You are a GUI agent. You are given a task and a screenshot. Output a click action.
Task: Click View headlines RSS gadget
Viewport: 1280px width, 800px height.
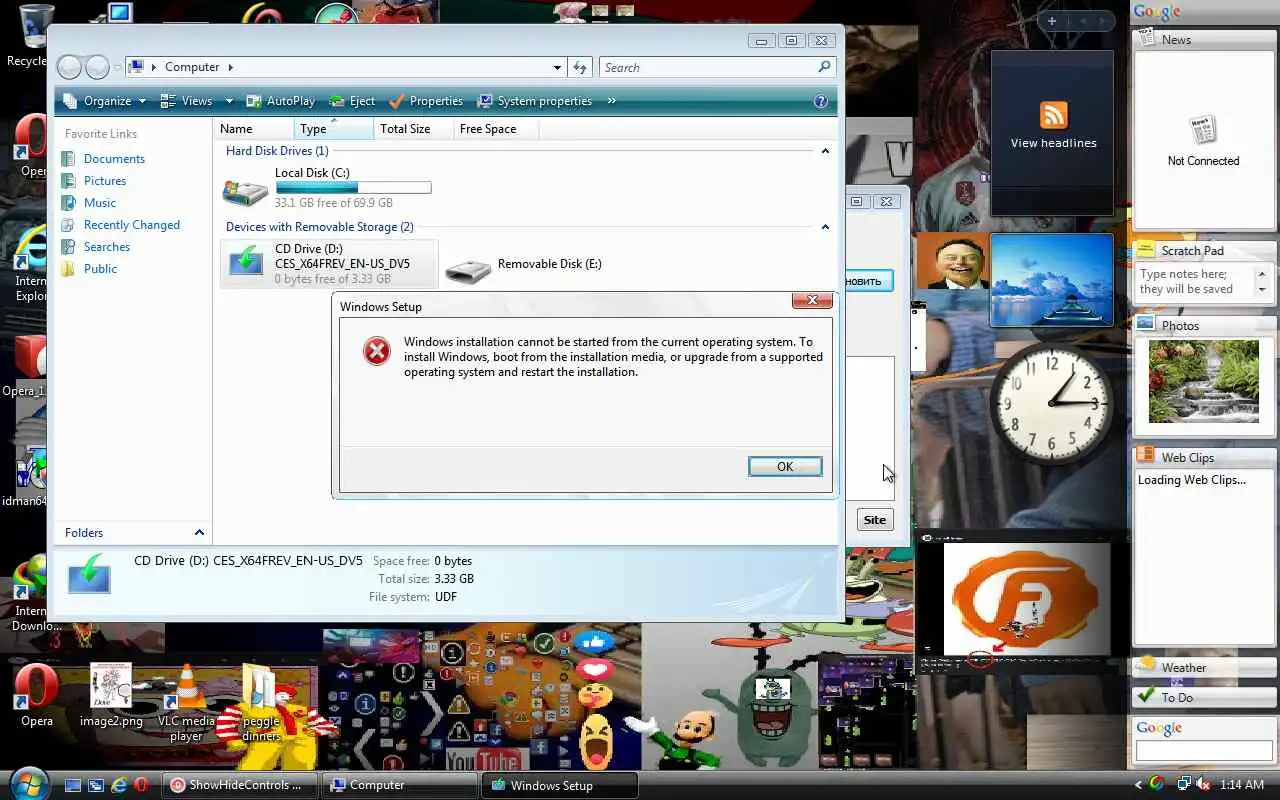(1053, 125)
